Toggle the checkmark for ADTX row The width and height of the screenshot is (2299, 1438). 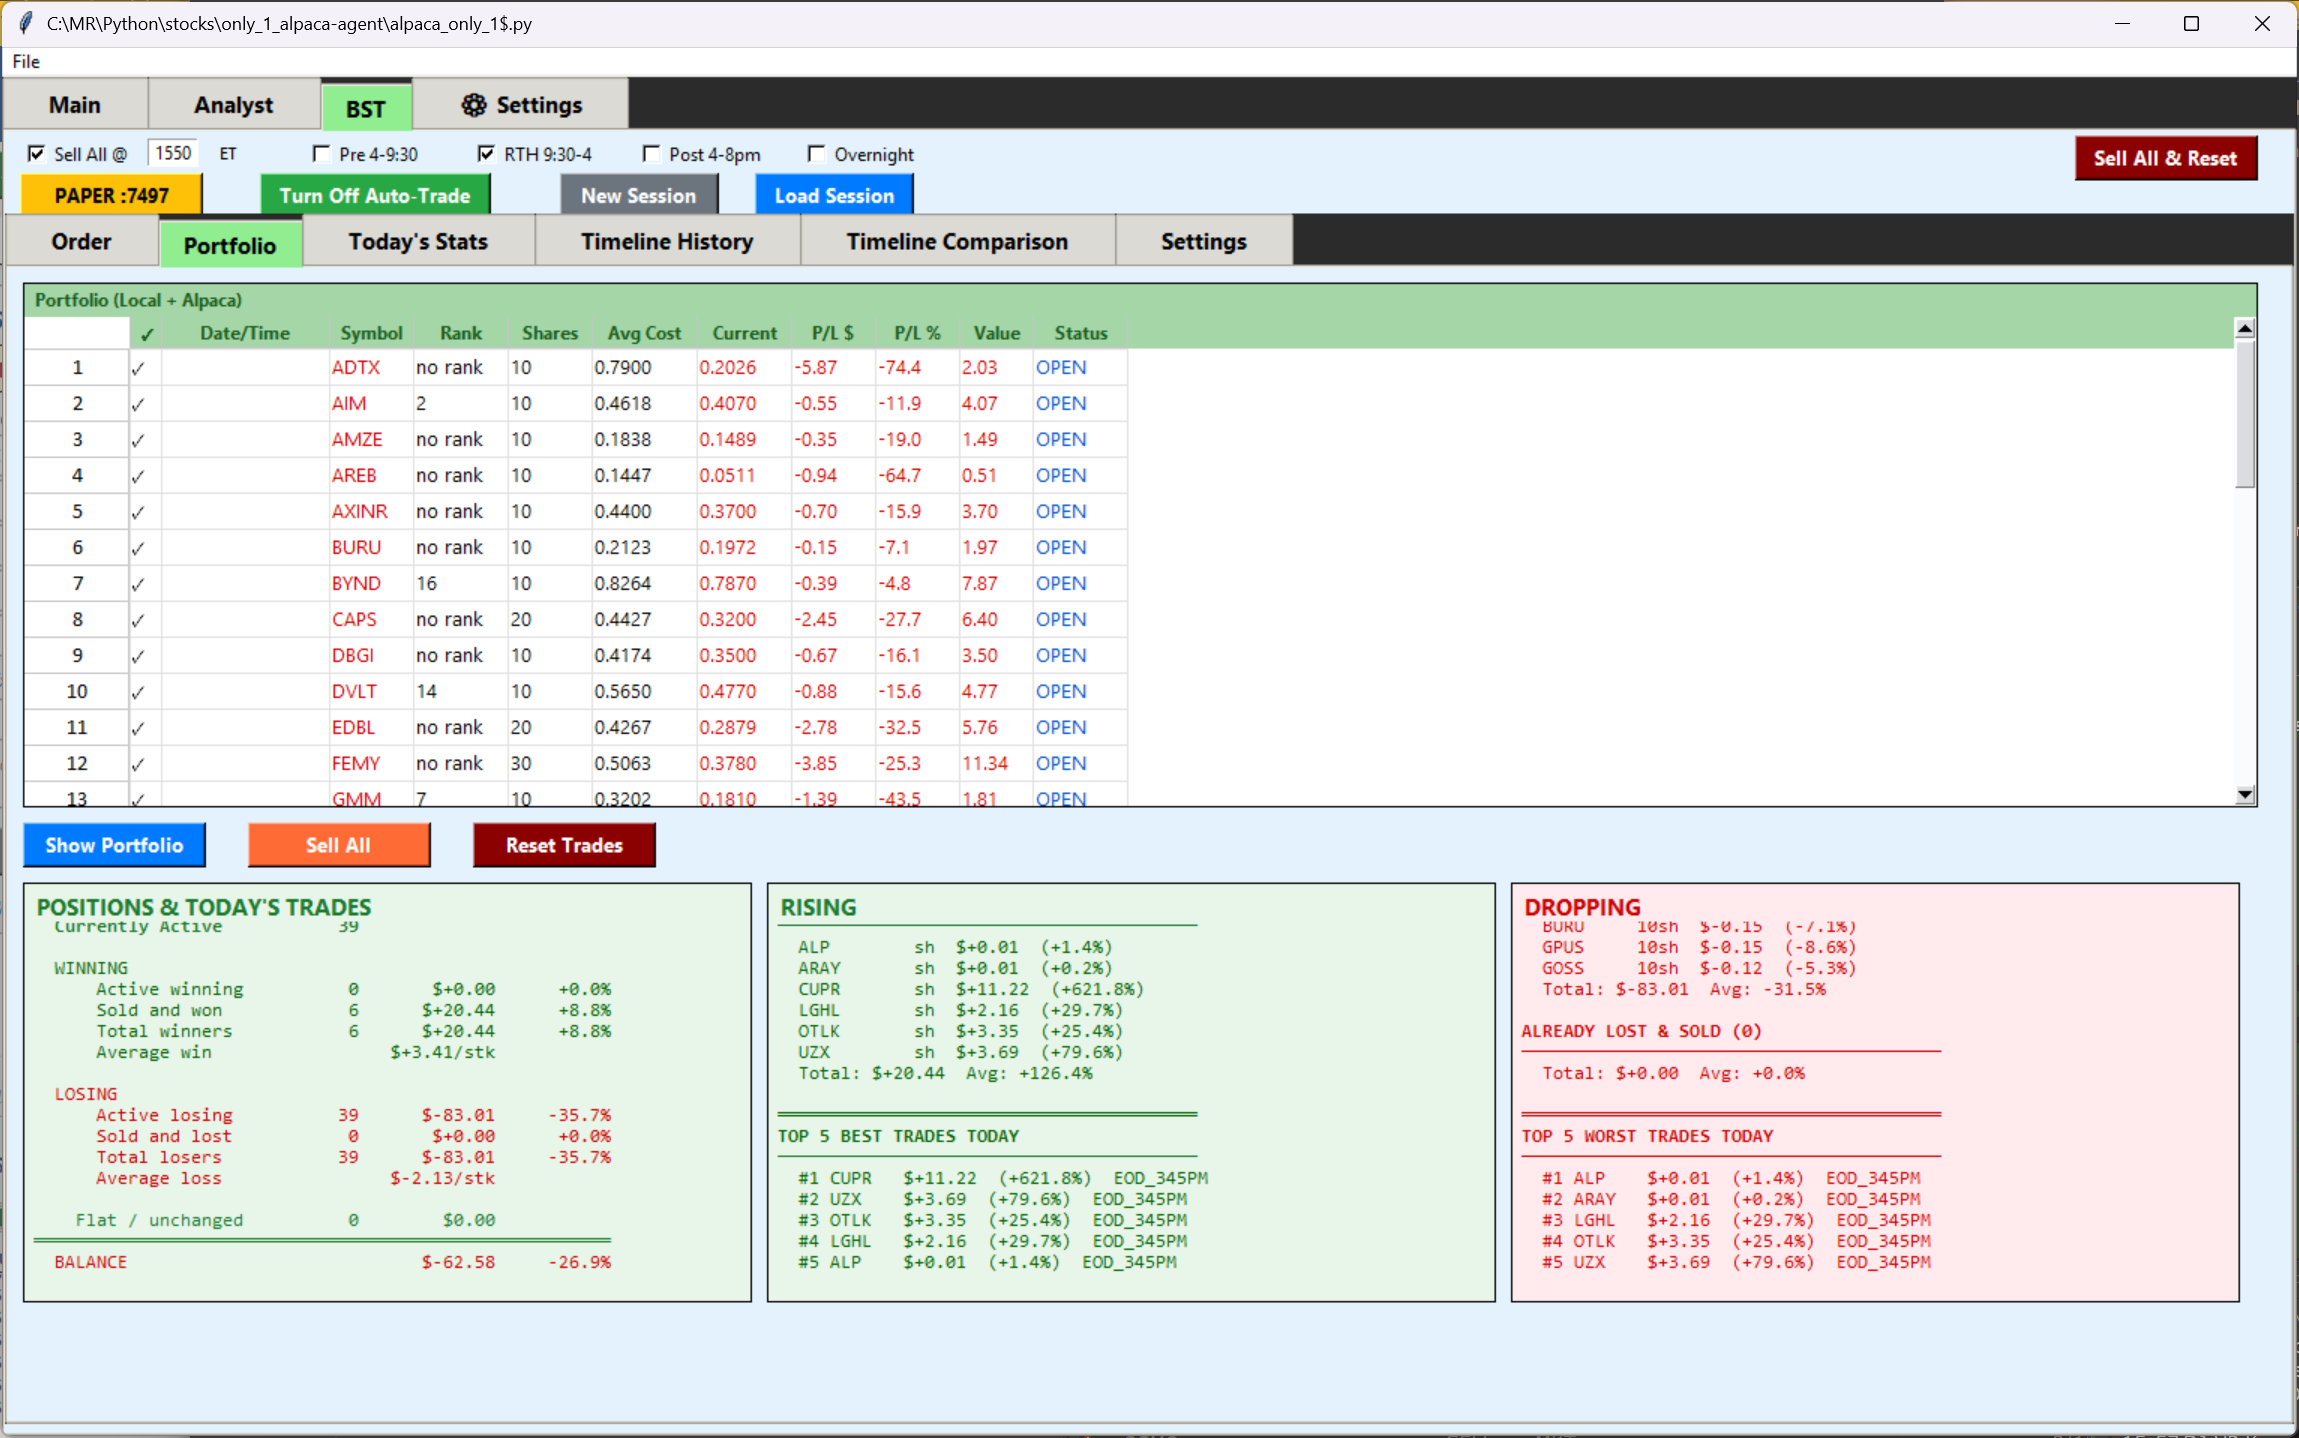tap(138, 368)
